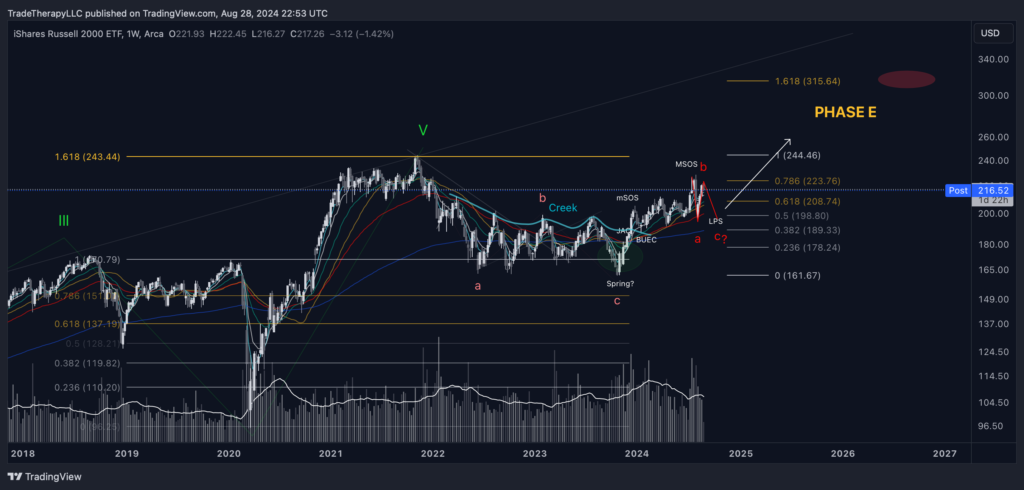Image resolution: width=1024 pixels, height=490 pixels.
Task: Click the green wave III label
Action: click(x=63, y=220)
